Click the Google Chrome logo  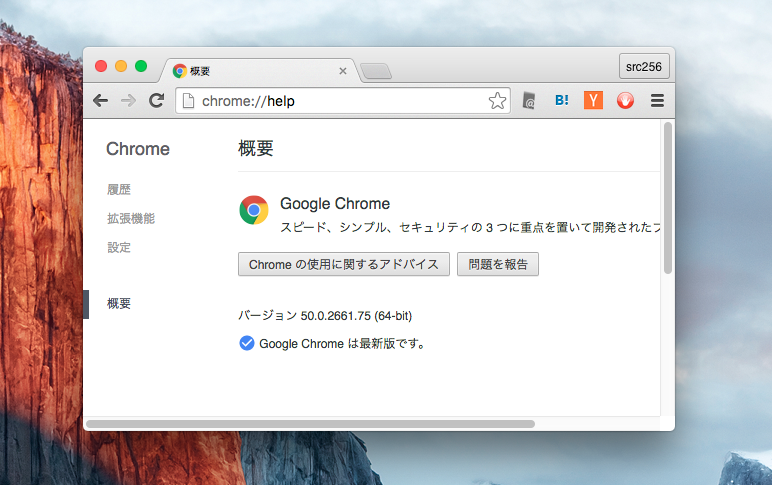click(x=254, y=210)
